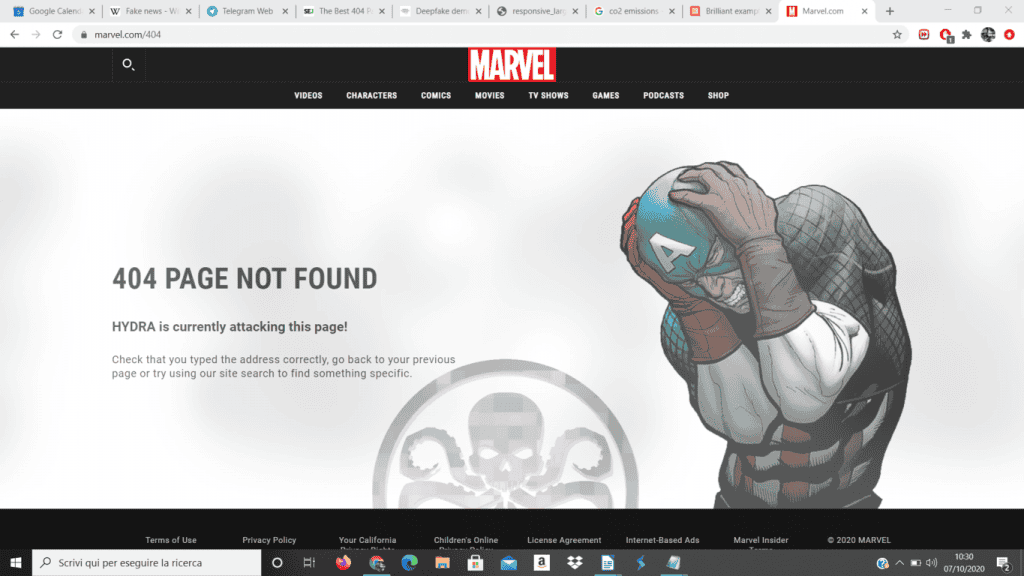The height and width of the screenshot is (576, 1024).
Task: Click the padlock site info icon
Action: coord(84,35)
